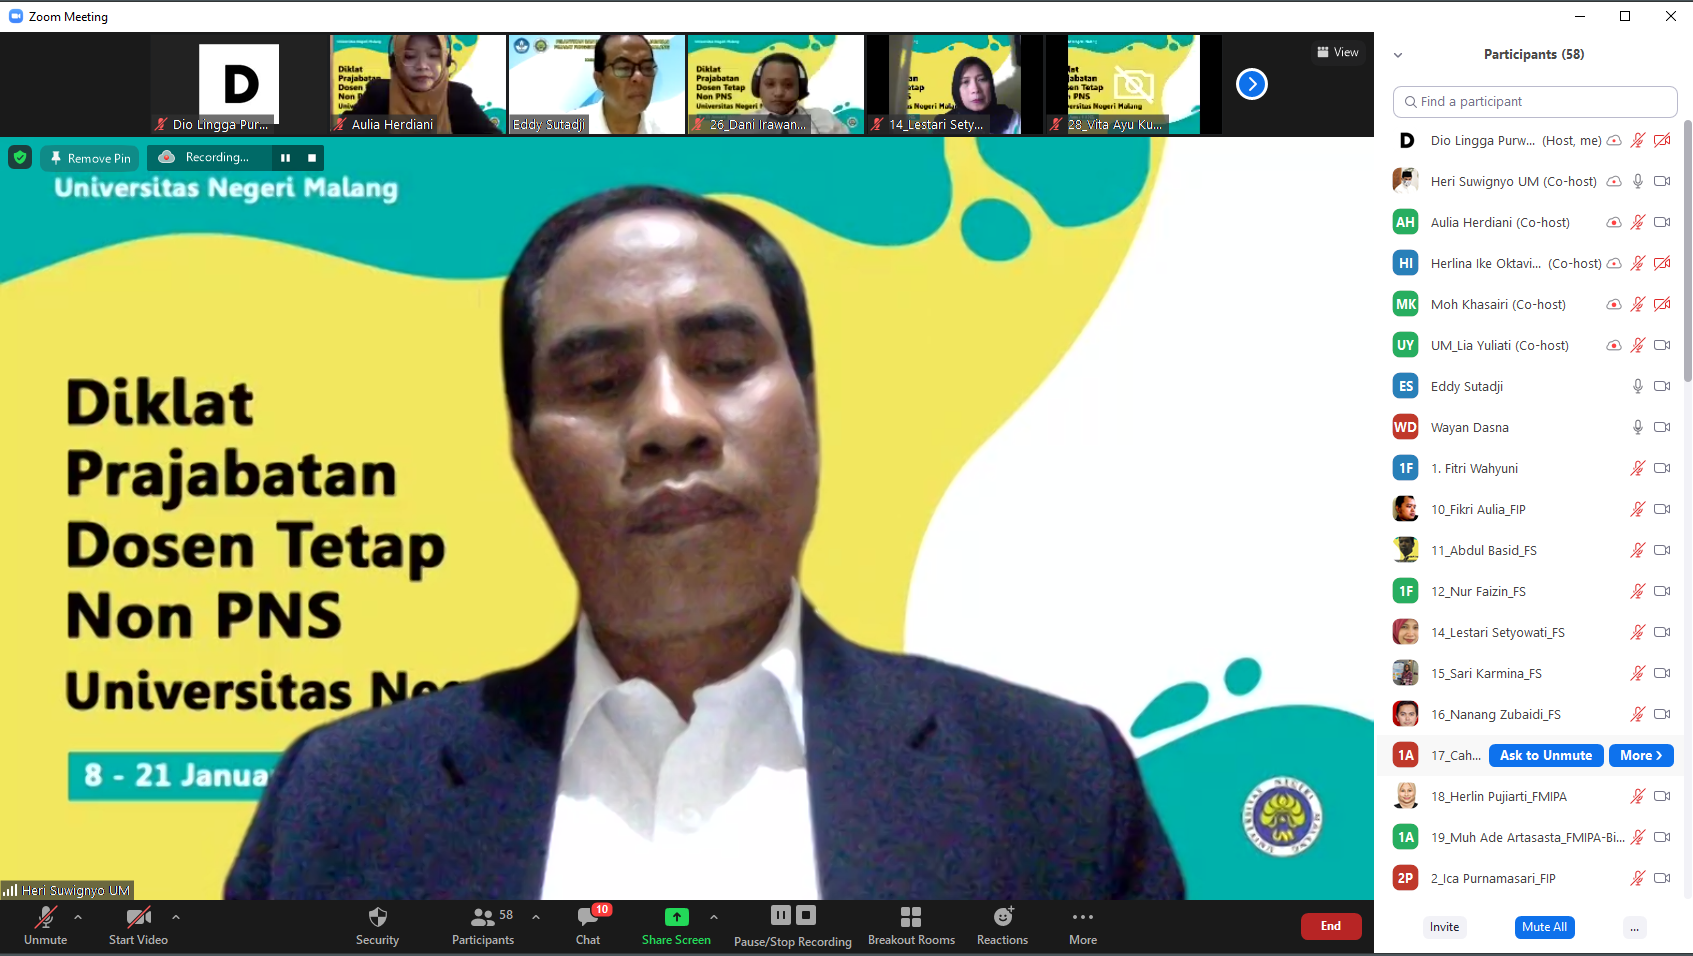The height and width of the screenshot is (956, 1693).
Task: Toggle Wayan Dasna's microphone icon
Action: pyautogui.click(x=1638, y=427)
